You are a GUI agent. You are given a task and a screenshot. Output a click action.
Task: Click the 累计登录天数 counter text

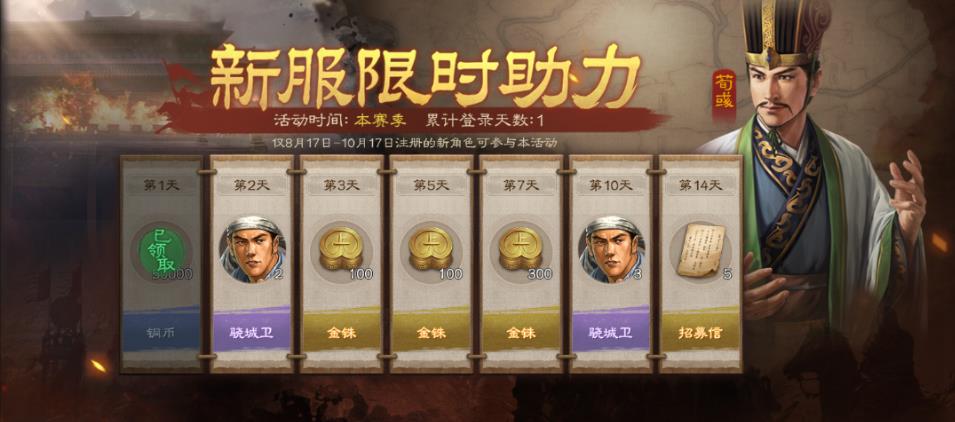pos(484,119)
